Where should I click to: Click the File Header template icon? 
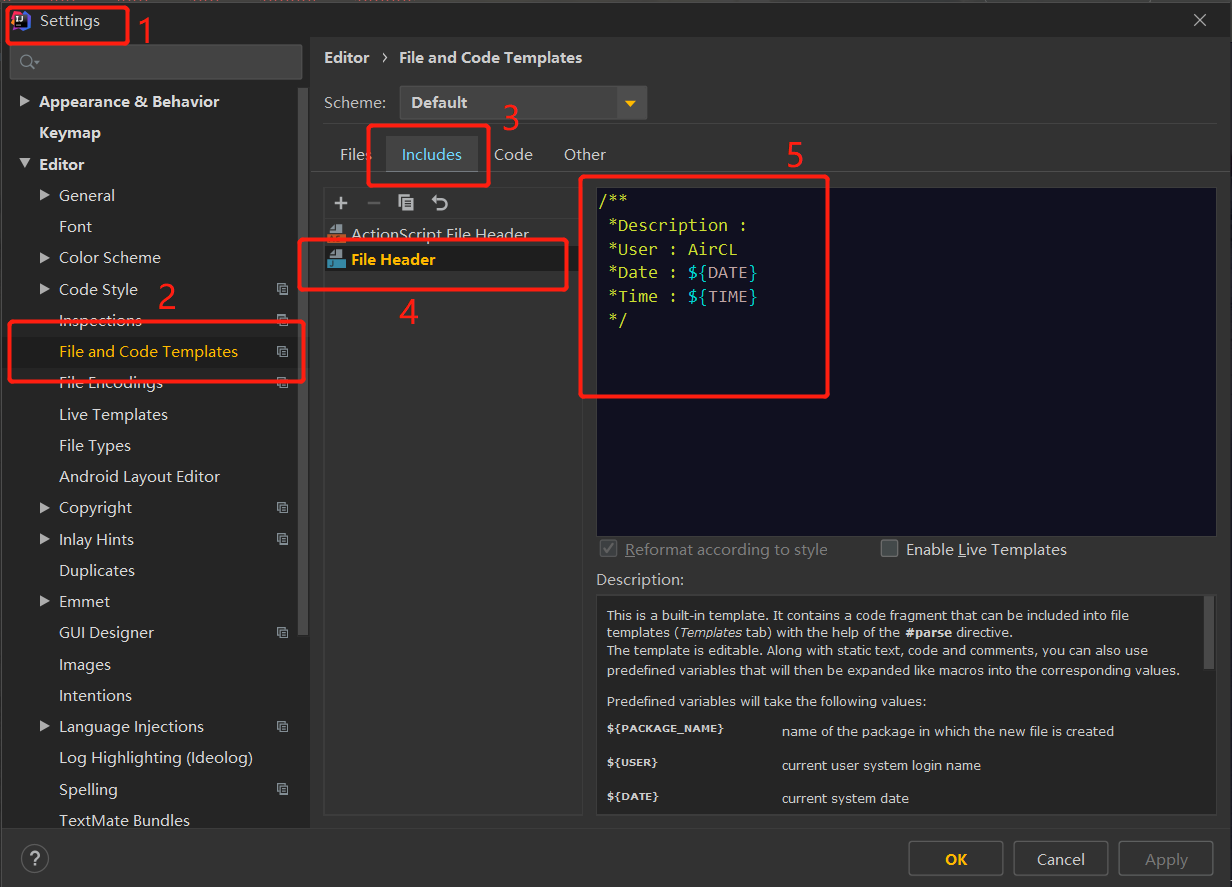tap(336, 259)
